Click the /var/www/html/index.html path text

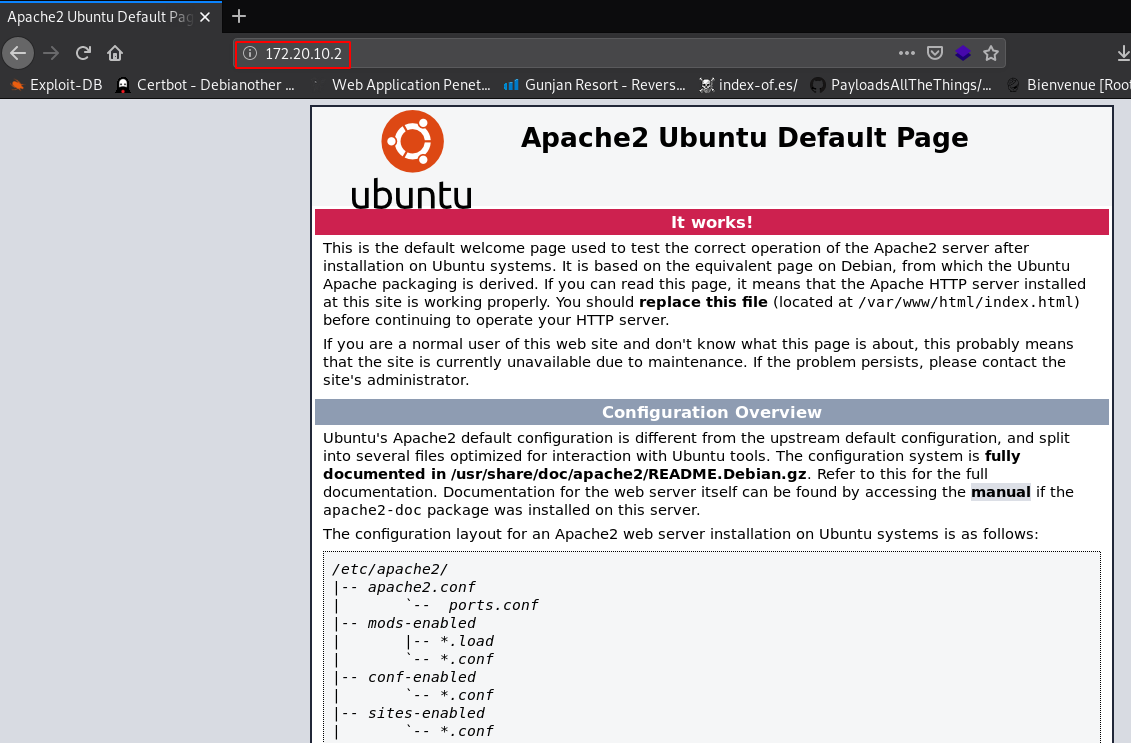coord(966,302)
